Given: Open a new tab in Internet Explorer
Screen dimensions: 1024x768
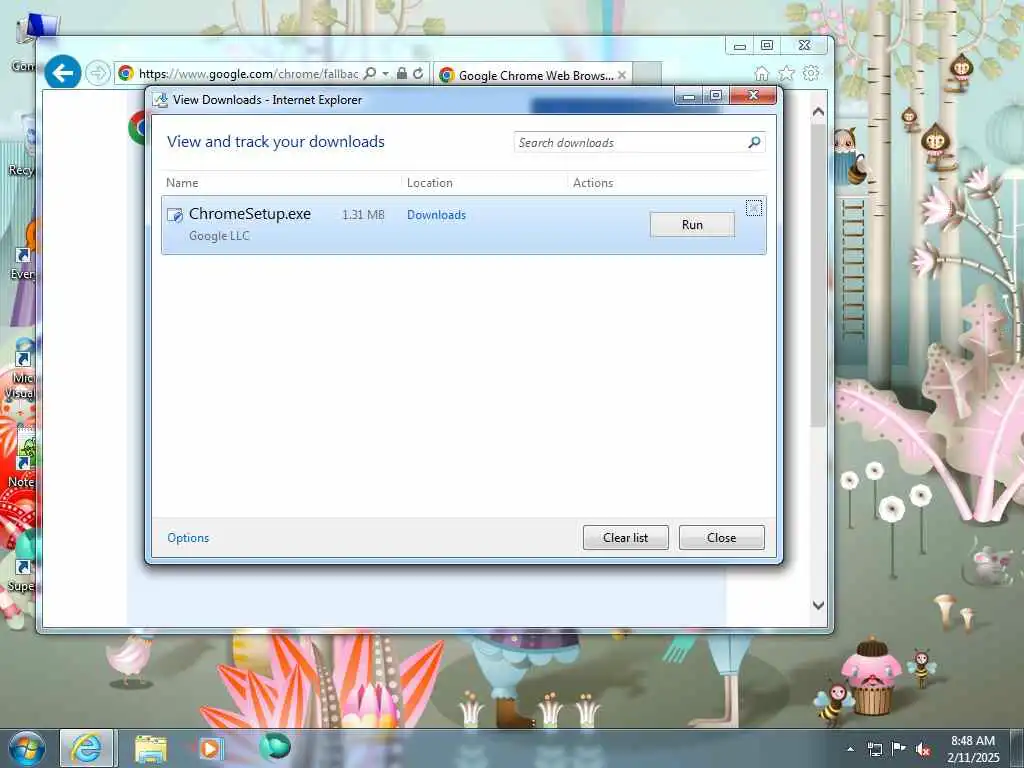Looking at the screenshot, I should 647,74.
